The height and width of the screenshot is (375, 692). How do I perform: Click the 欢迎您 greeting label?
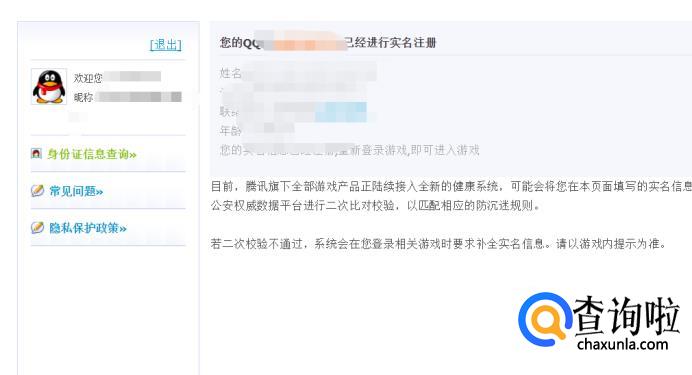(88, 78)
